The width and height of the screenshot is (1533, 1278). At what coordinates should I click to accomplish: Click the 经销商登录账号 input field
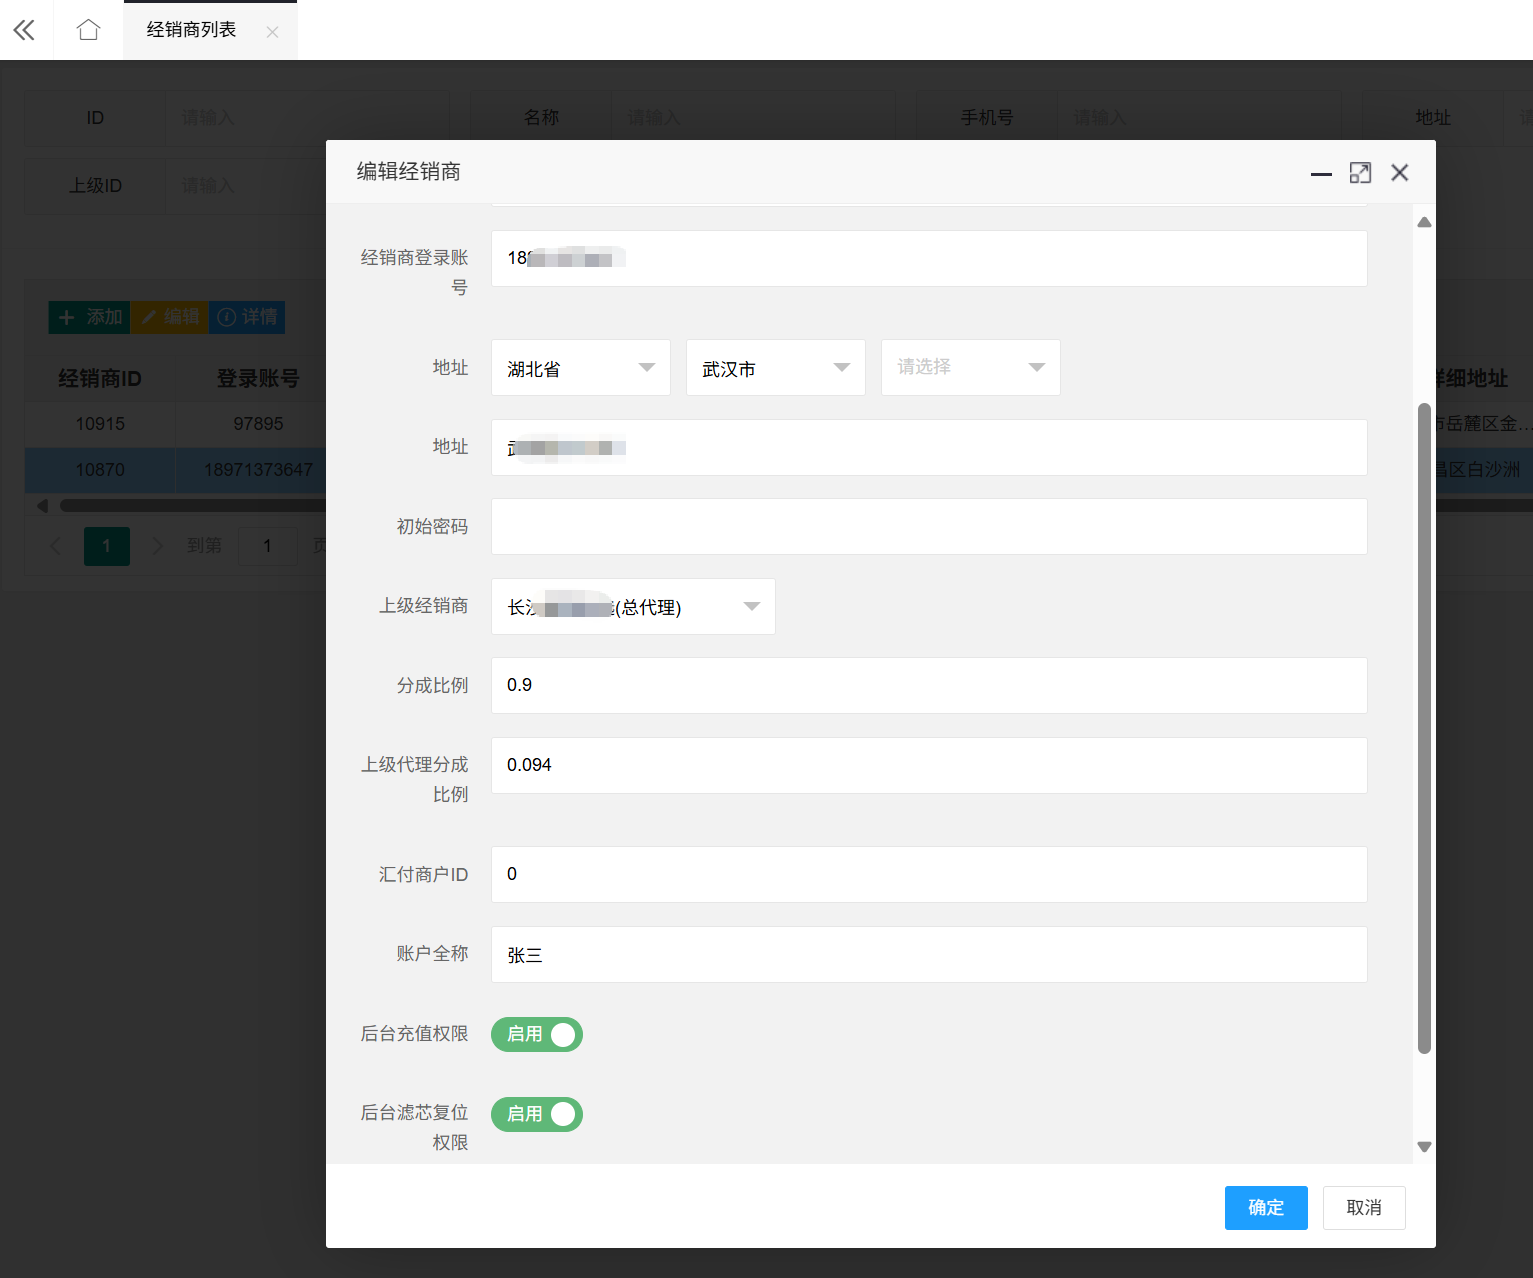[929, 259]
